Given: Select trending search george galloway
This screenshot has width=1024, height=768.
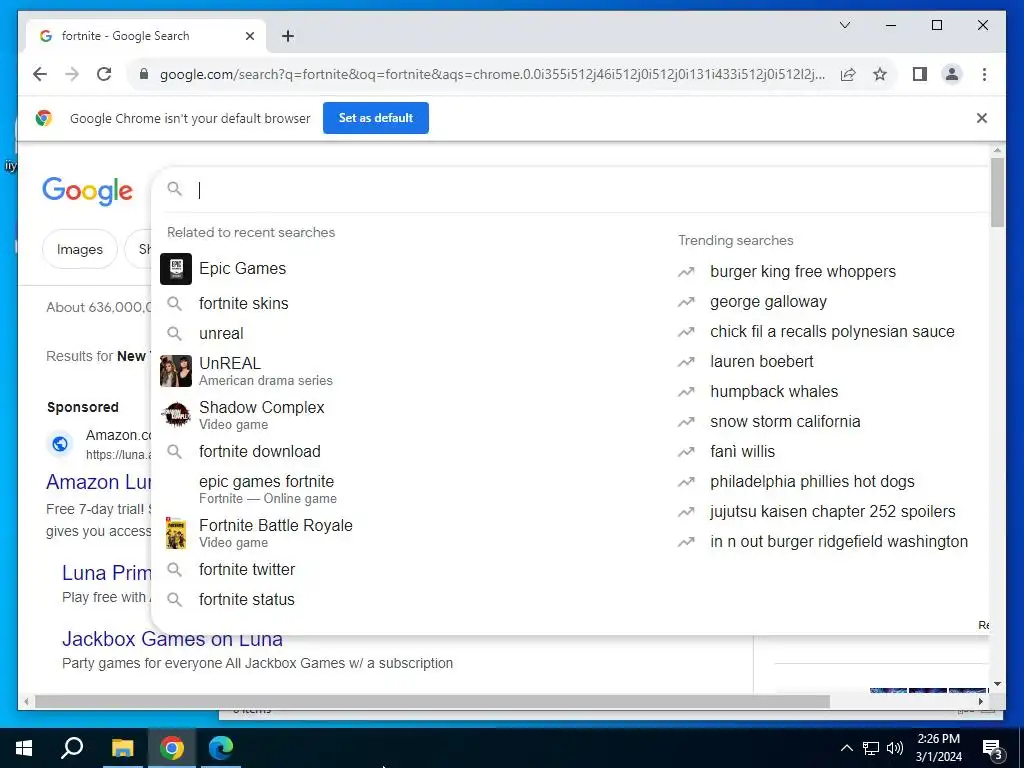Looking at the screenshot, I should (x=768, y=302).
